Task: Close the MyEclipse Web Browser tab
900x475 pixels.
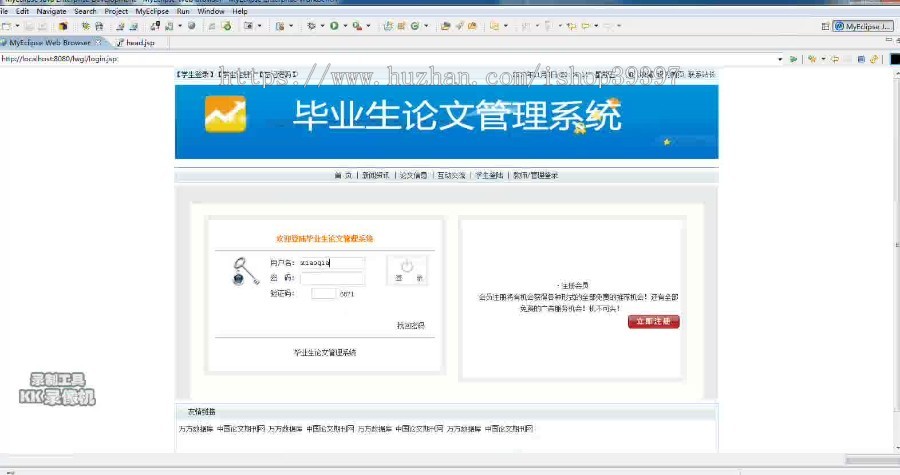Action: click(x=98, y=42)
